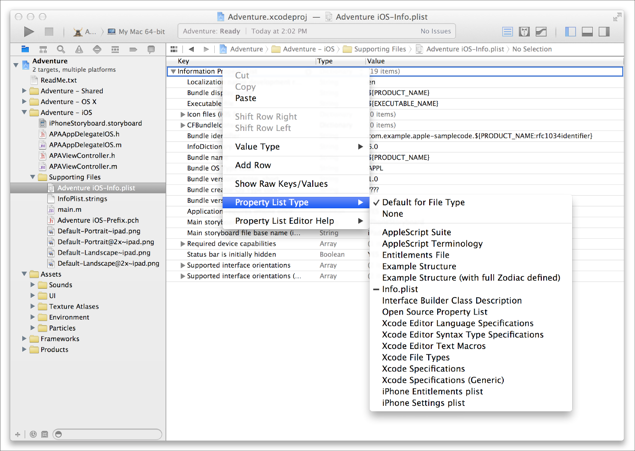635x451 pixels.
Task: Click the navigator filter search field
Action: pos(108,434)
